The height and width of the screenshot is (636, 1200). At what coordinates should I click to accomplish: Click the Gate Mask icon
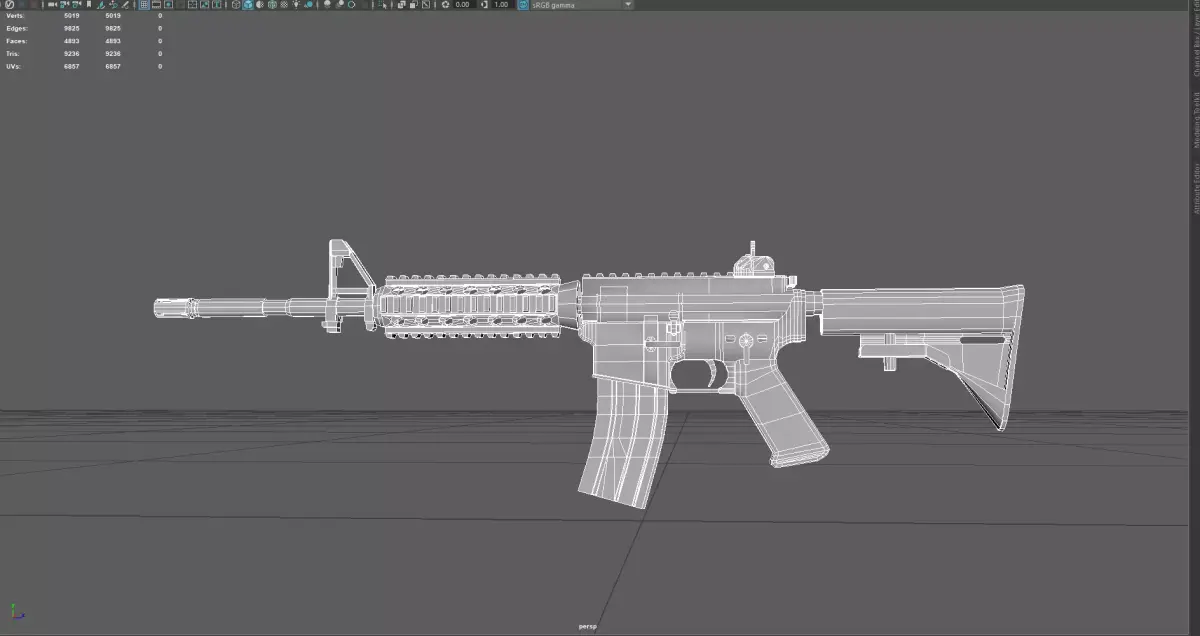(x=180, y=5)
